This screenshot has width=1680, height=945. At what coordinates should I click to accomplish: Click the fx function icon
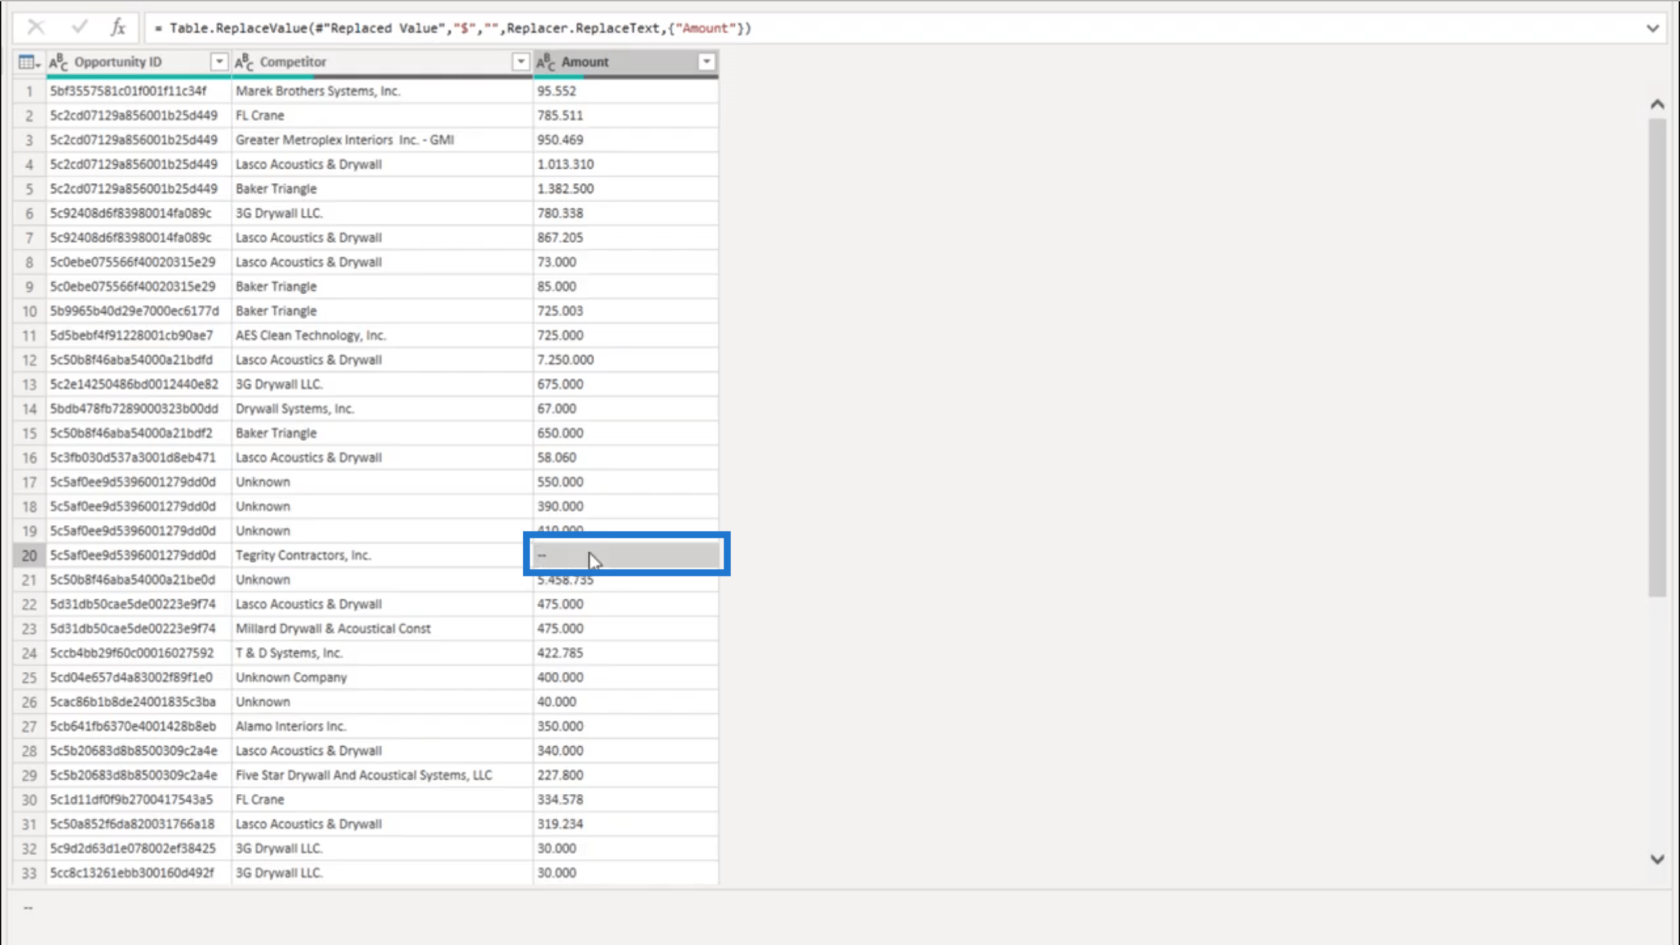[118, 27]
